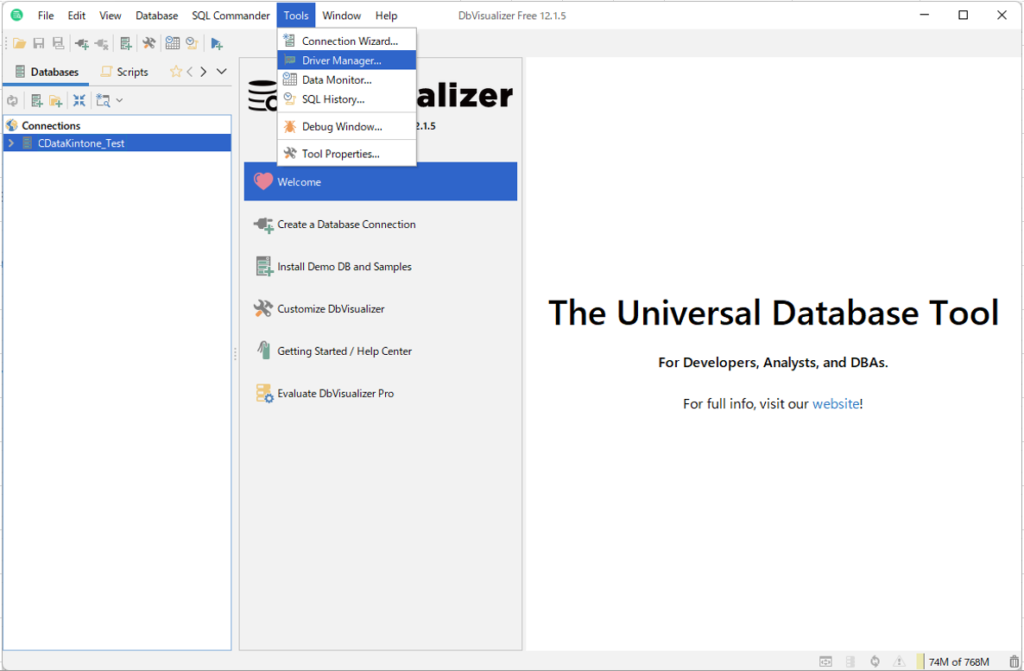Choose Connection Wizard from Tools menu
1024x671 pixels.
coord(347,41)
